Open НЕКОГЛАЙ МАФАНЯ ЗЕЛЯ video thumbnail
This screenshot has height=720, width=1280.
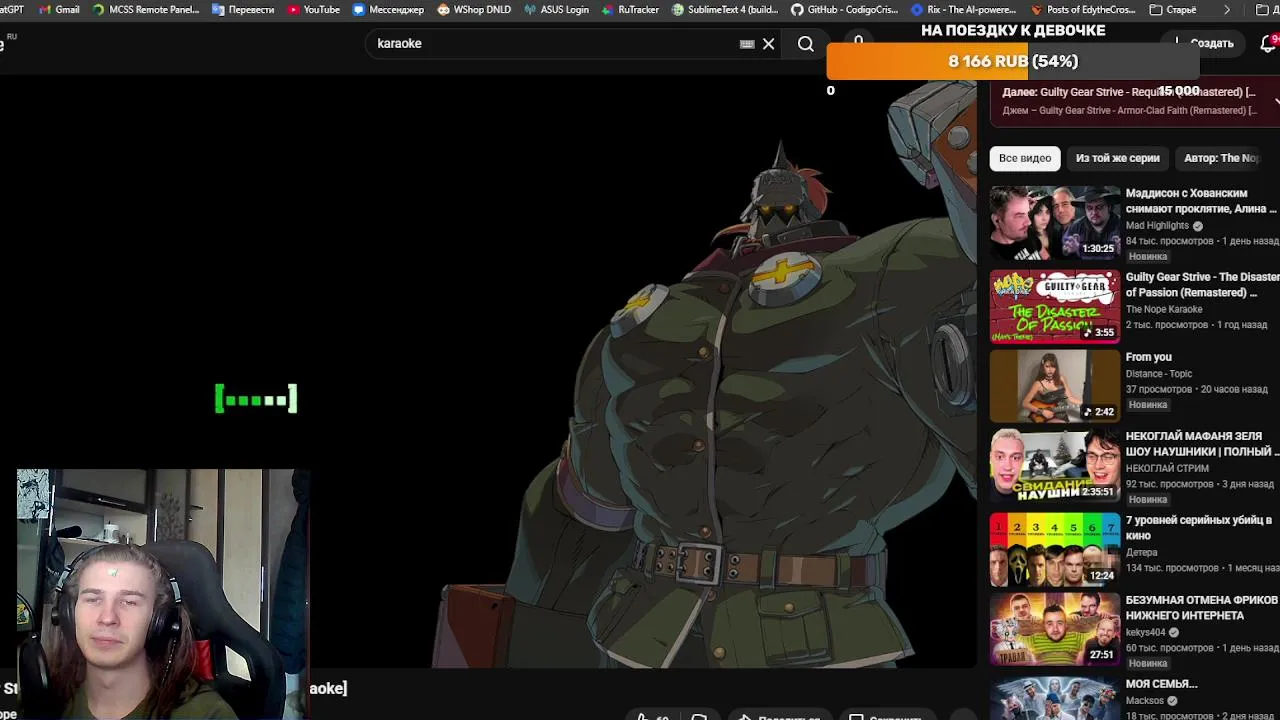[1055, 466]
